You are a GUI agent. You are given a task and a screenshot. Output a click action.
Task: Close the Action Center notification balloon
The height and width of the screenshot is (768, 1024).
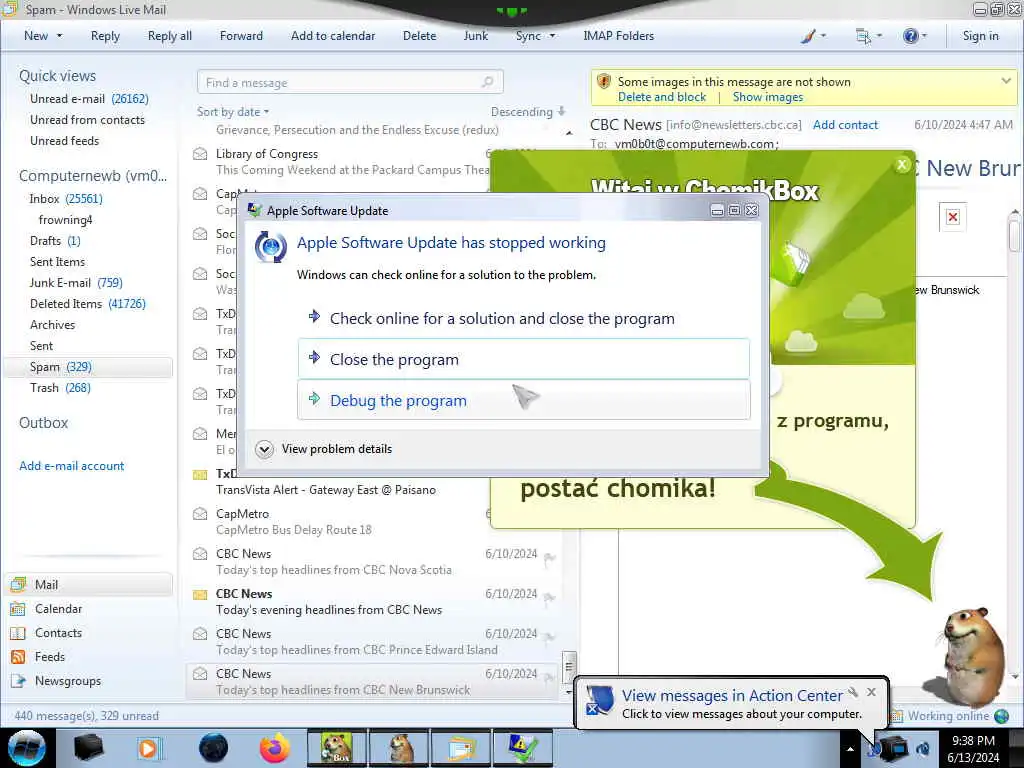tap(871, 692)
